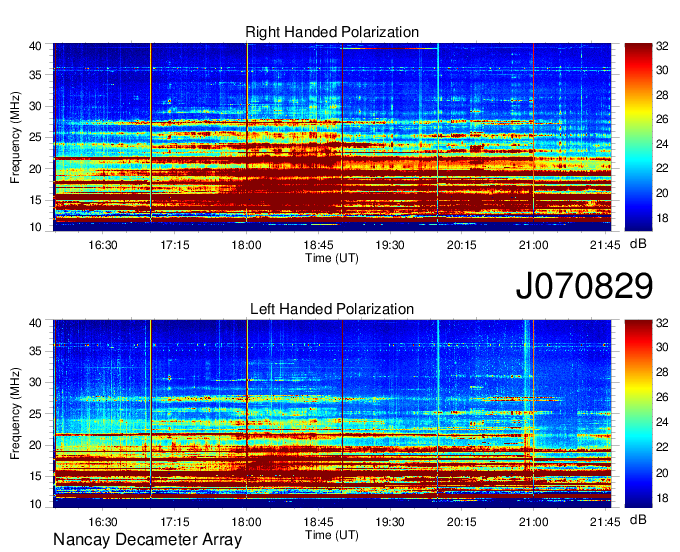Click the "15" frequency tick of Left Handed plot
Image resolution: width=680 pixels, height=552 pixels.
35,477
